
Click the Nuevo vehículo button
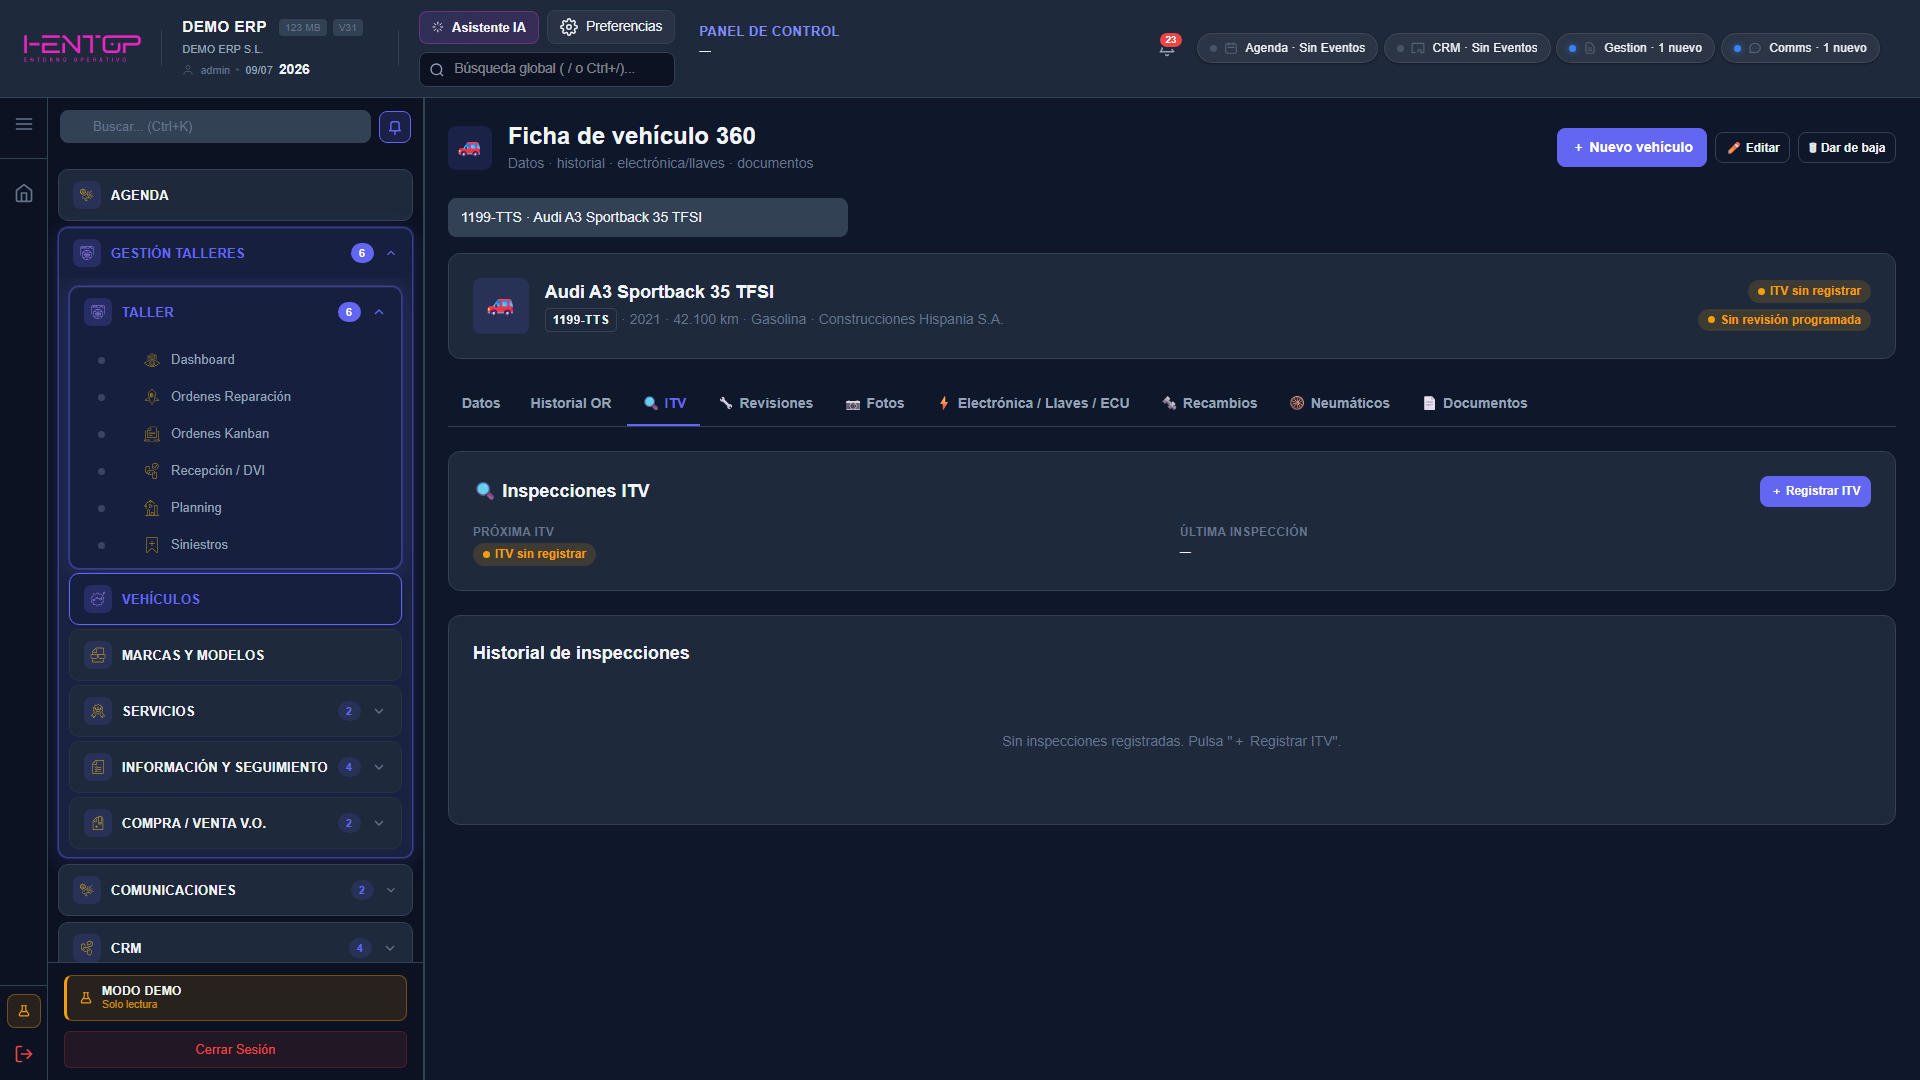click(x=1632, y=148)
